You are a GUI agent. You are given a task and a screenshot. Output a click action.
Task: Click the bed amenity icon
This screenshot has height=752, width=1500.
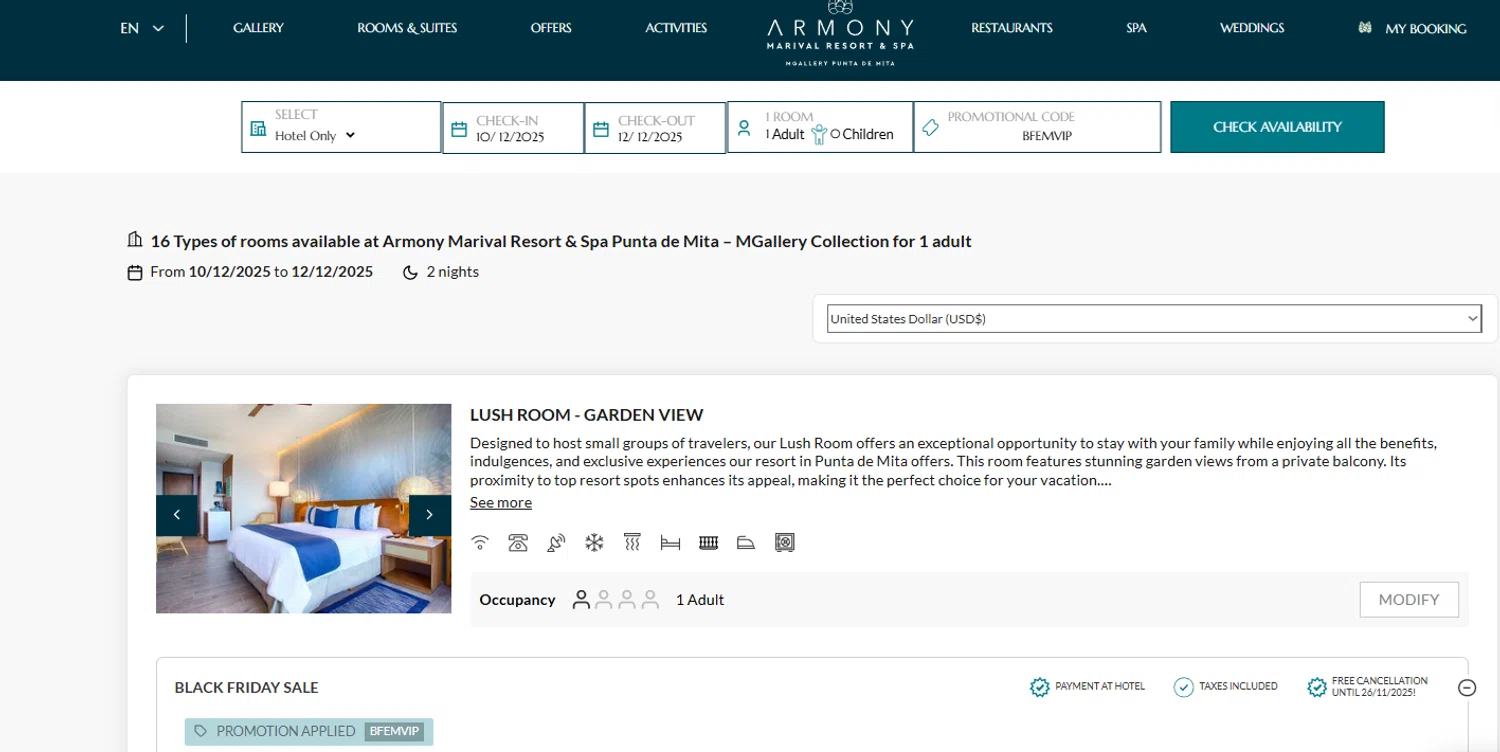670,543
